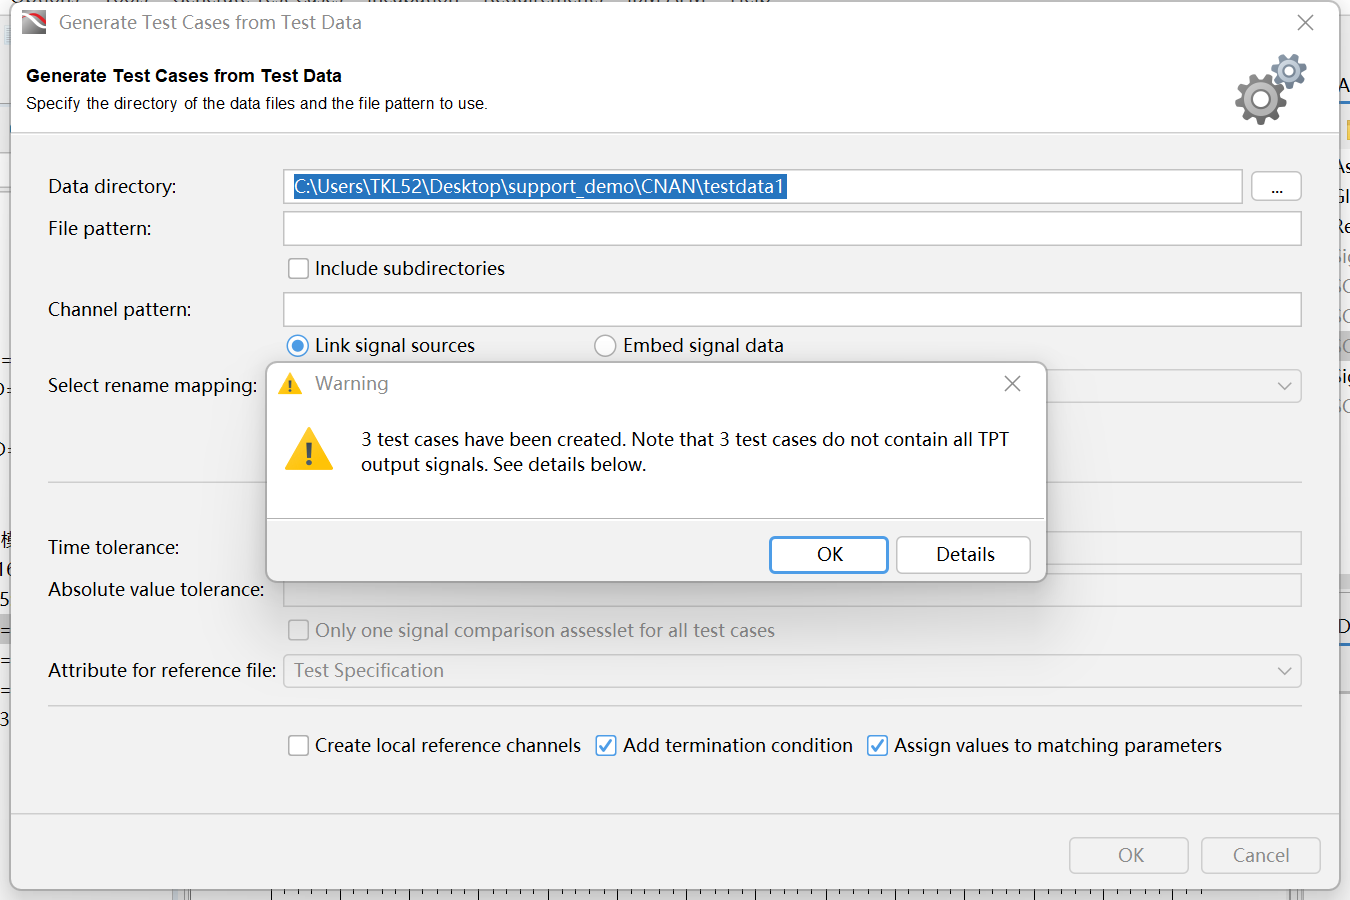Screen dimensions: 1350x900
Task: Enable Include subdirectories checkbox
Action: [298, 268]
